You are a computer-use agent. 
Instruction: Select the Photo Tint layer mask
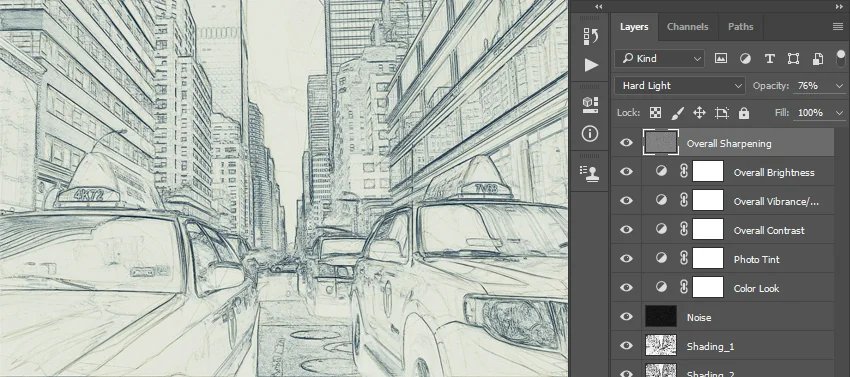point(708,258)
